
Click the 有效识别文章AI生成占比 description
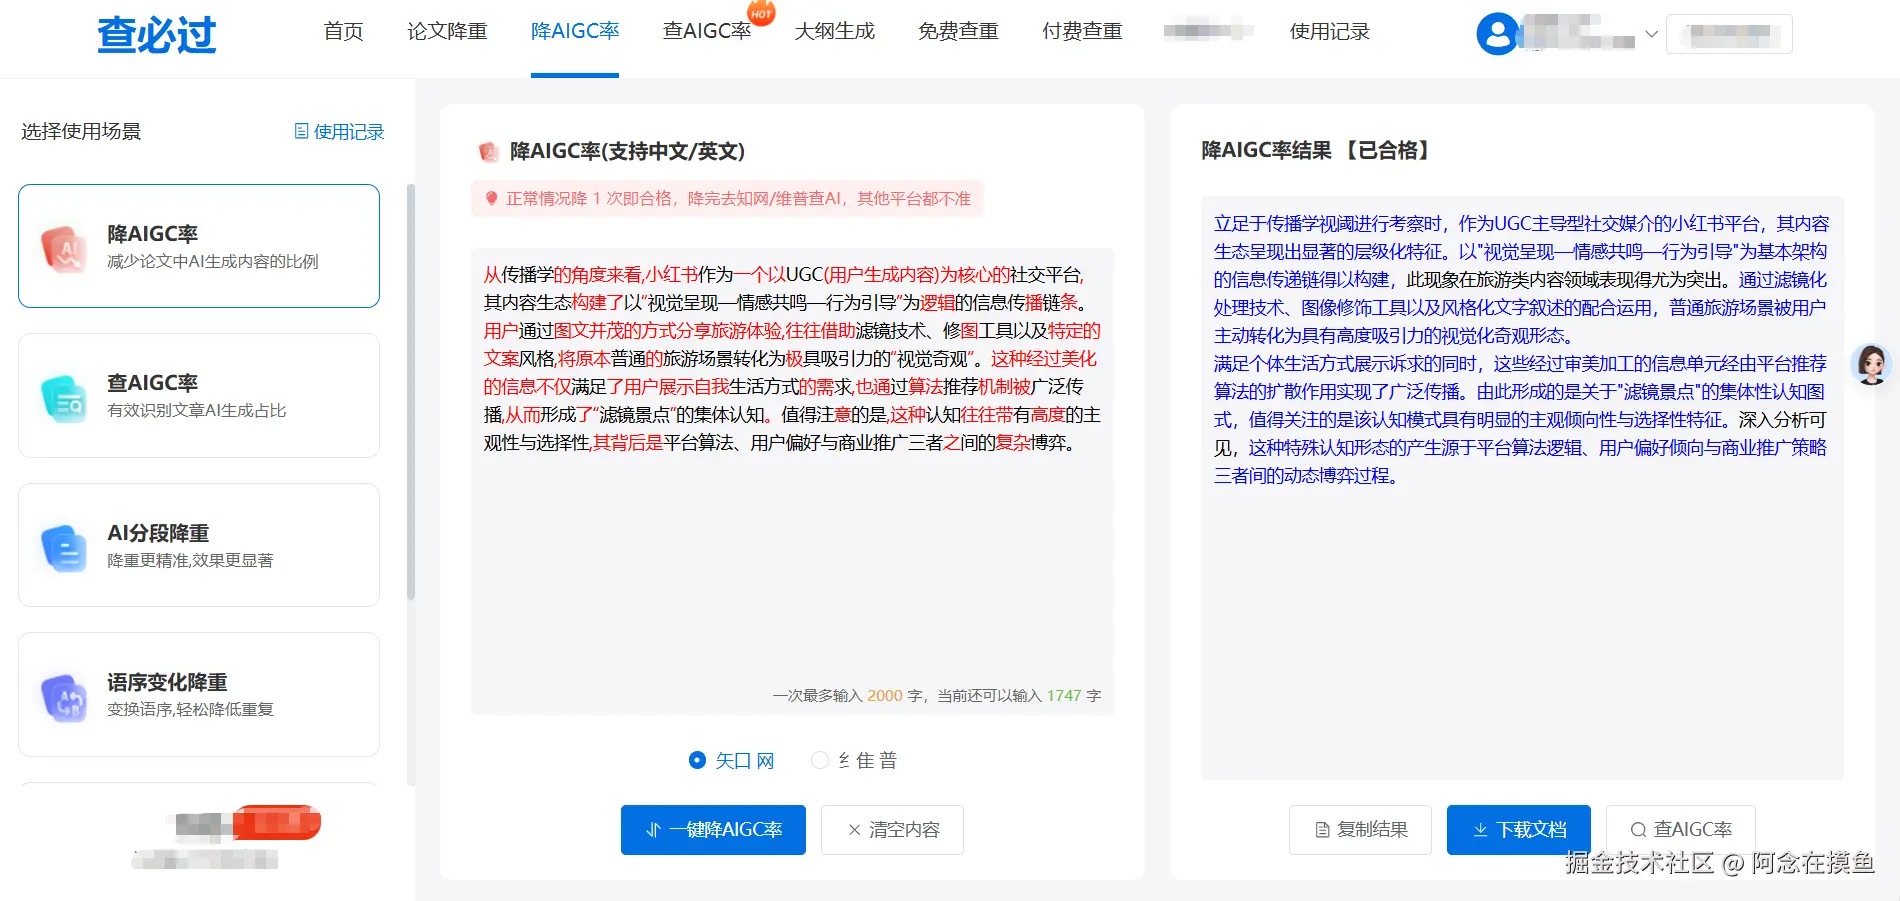pos(197,411)
